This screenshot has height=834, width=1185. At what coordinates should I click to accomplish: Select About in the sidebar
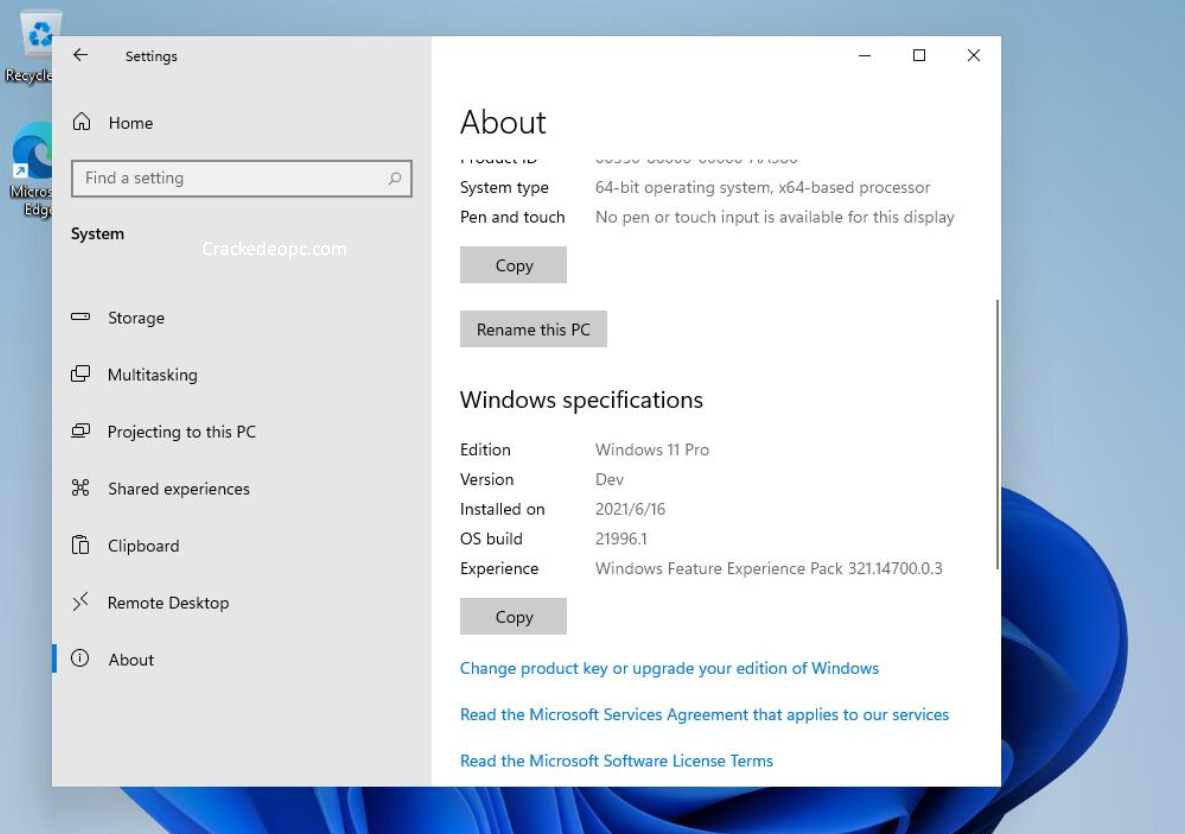coord(131,659)
